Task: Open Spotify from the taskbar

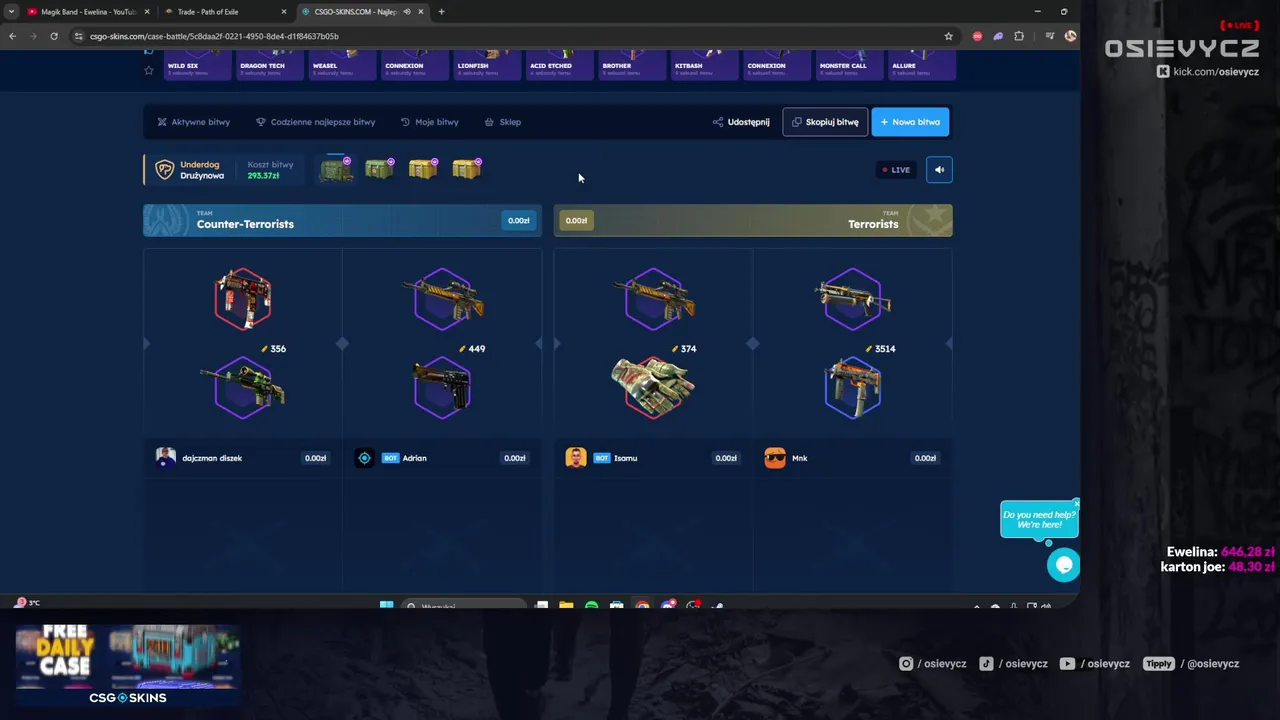Action: (591, 605)
